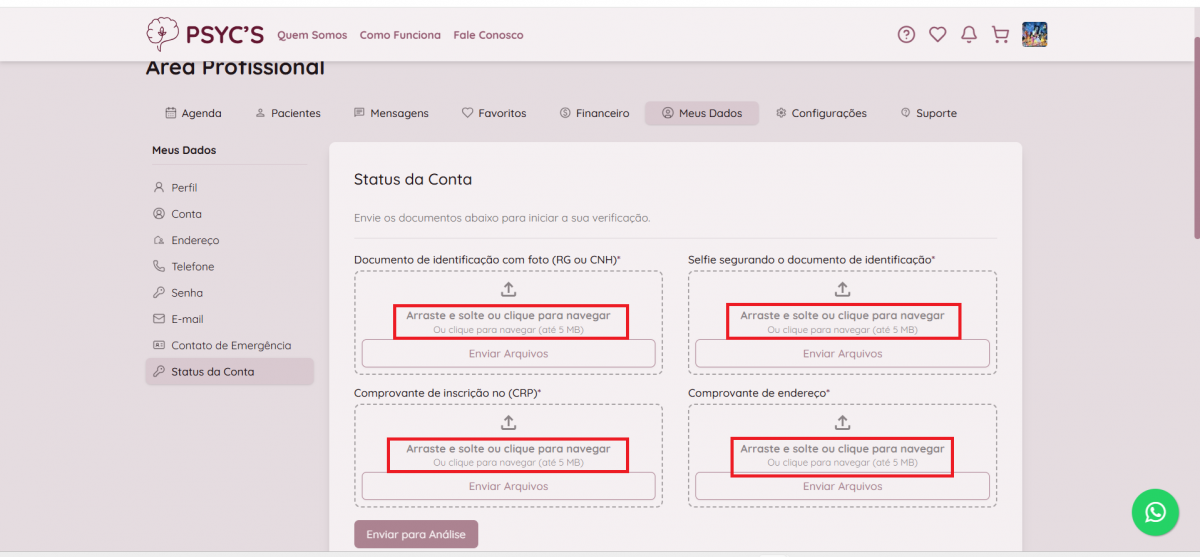Click upload icon for Comprovante de endereço
The height and width of the screenshot is (557, 1200).
click(x=842, y=423)
